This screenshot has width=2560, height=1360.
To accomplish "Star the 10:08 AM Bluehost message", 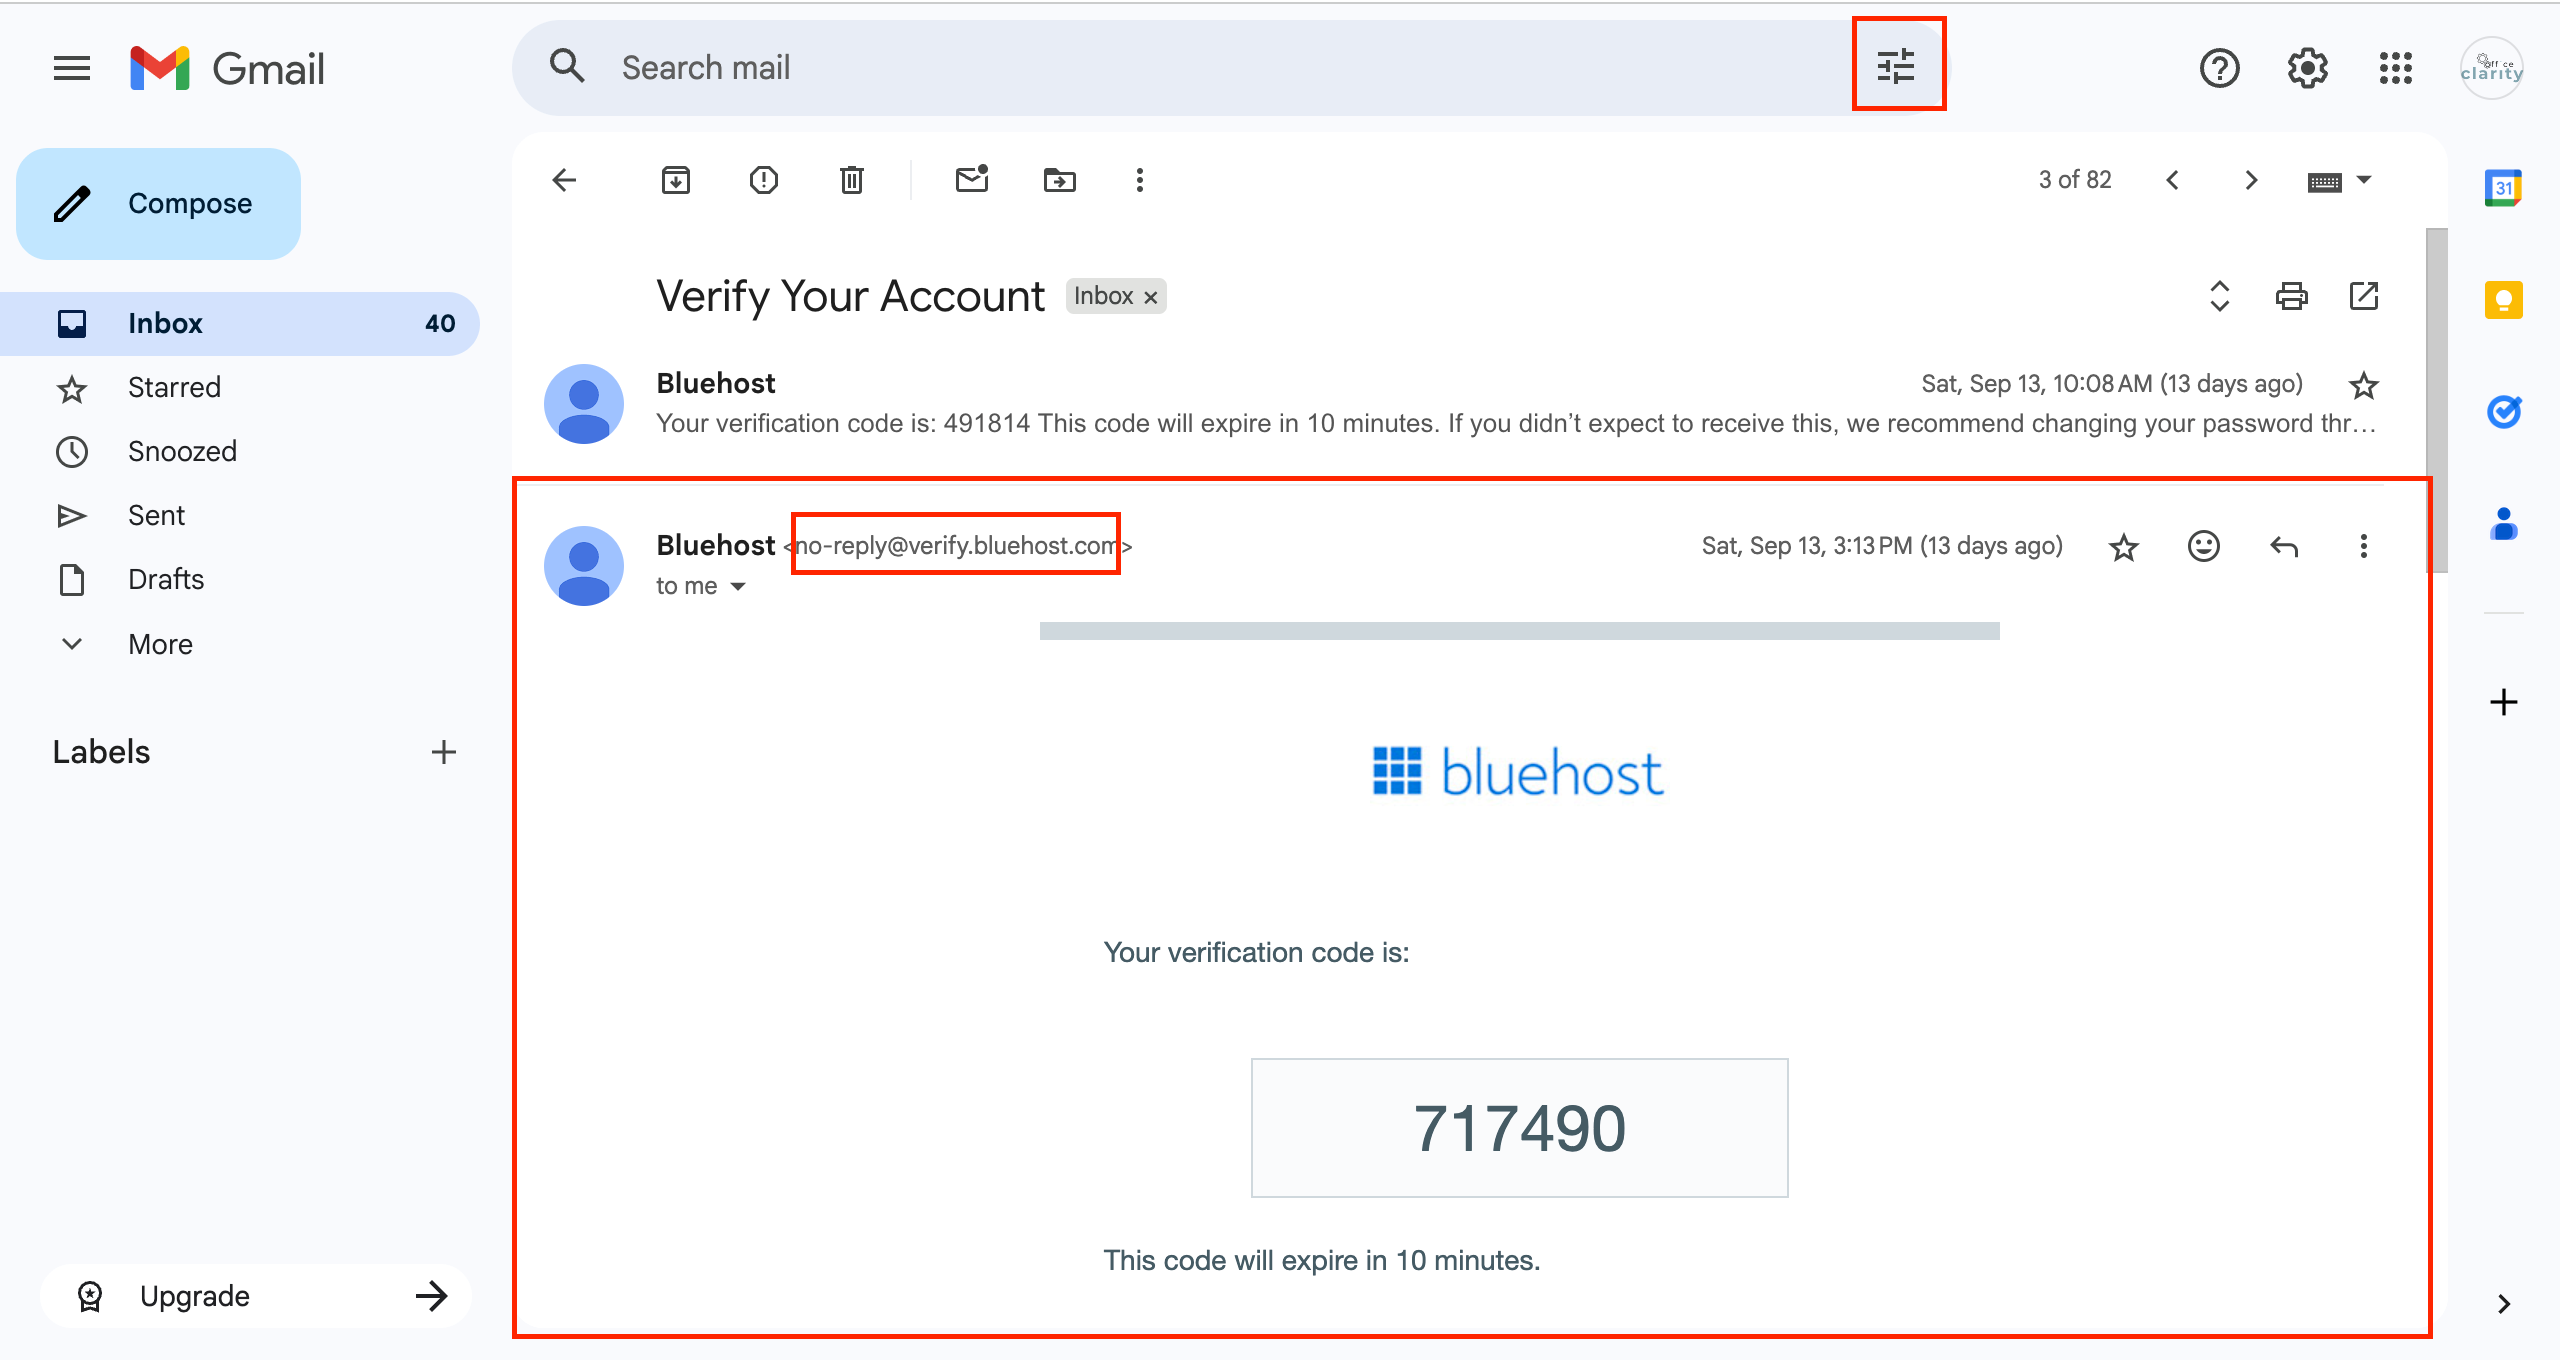I will (x=2363, y=385).
